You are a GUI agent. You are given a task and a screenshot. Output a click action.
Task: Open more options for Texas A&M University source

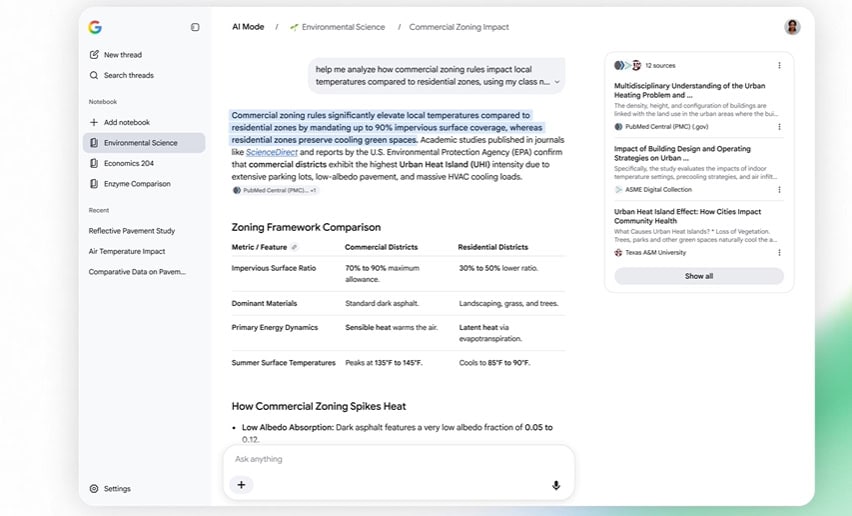click(779, 253)
